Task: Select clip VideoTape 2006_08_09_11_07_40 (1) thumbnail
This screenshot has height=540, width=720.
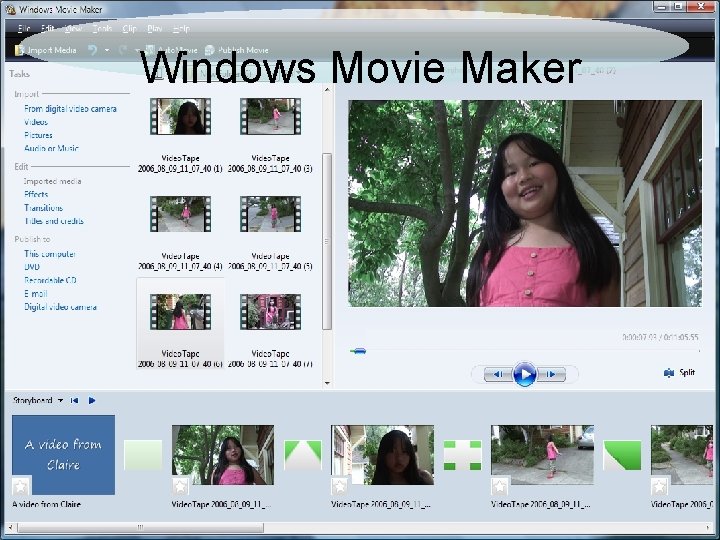Action: [x=180, y=117]
